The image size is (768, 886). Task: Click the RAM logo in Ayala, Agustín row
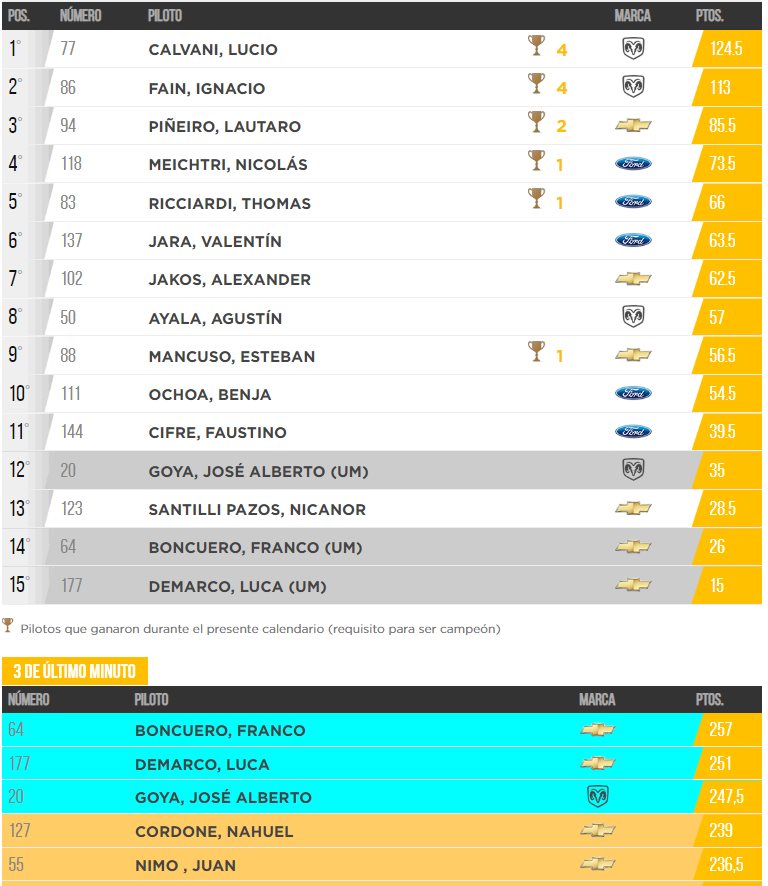tap(633, 316)
